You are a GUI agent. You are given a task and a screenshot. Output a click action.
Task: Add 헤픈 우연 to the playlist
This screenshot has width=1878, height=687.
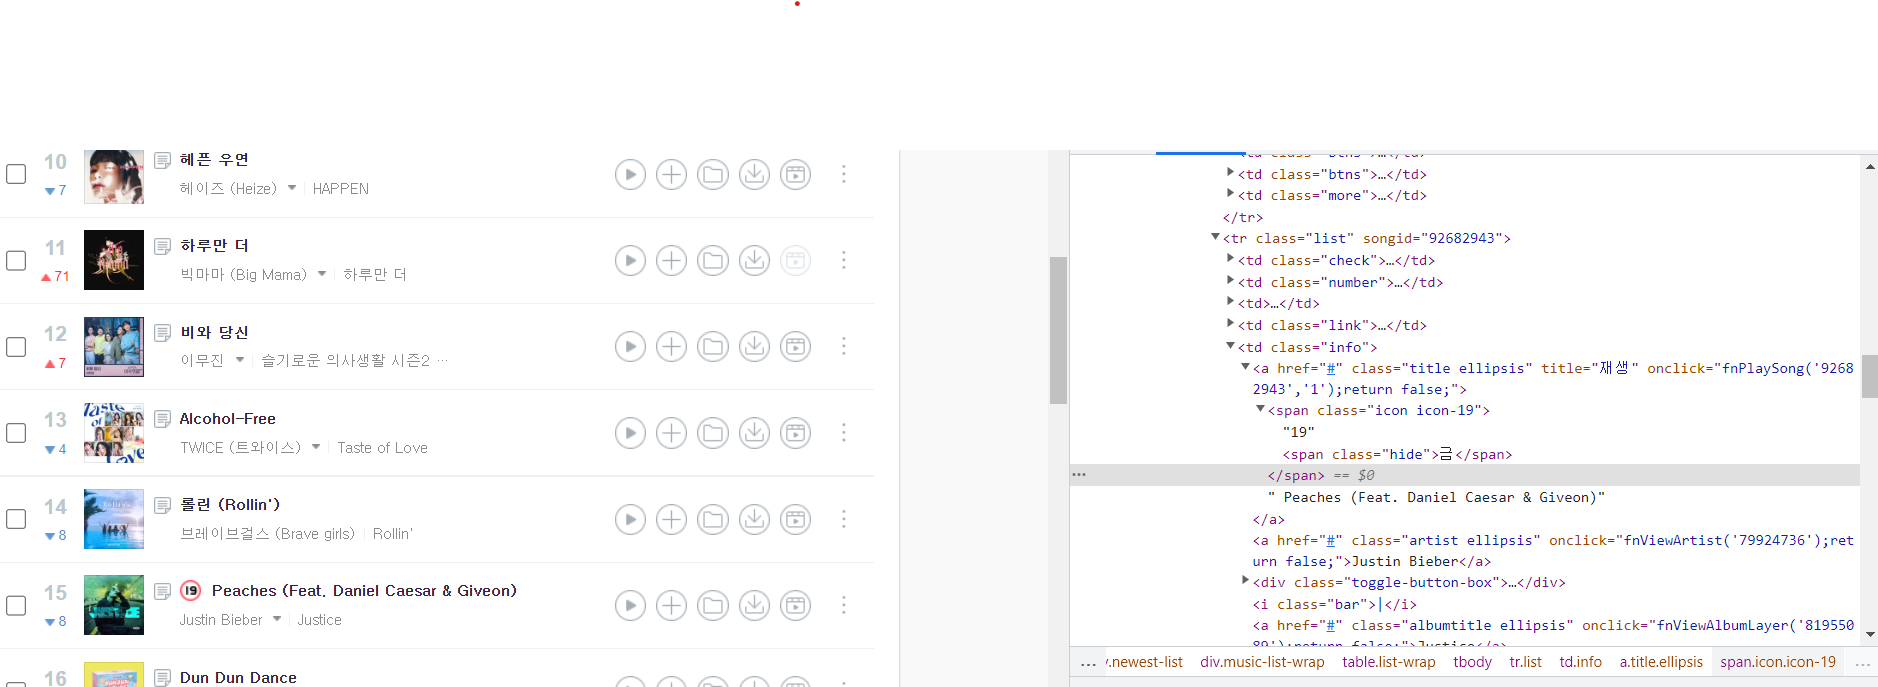pos(671,175)
